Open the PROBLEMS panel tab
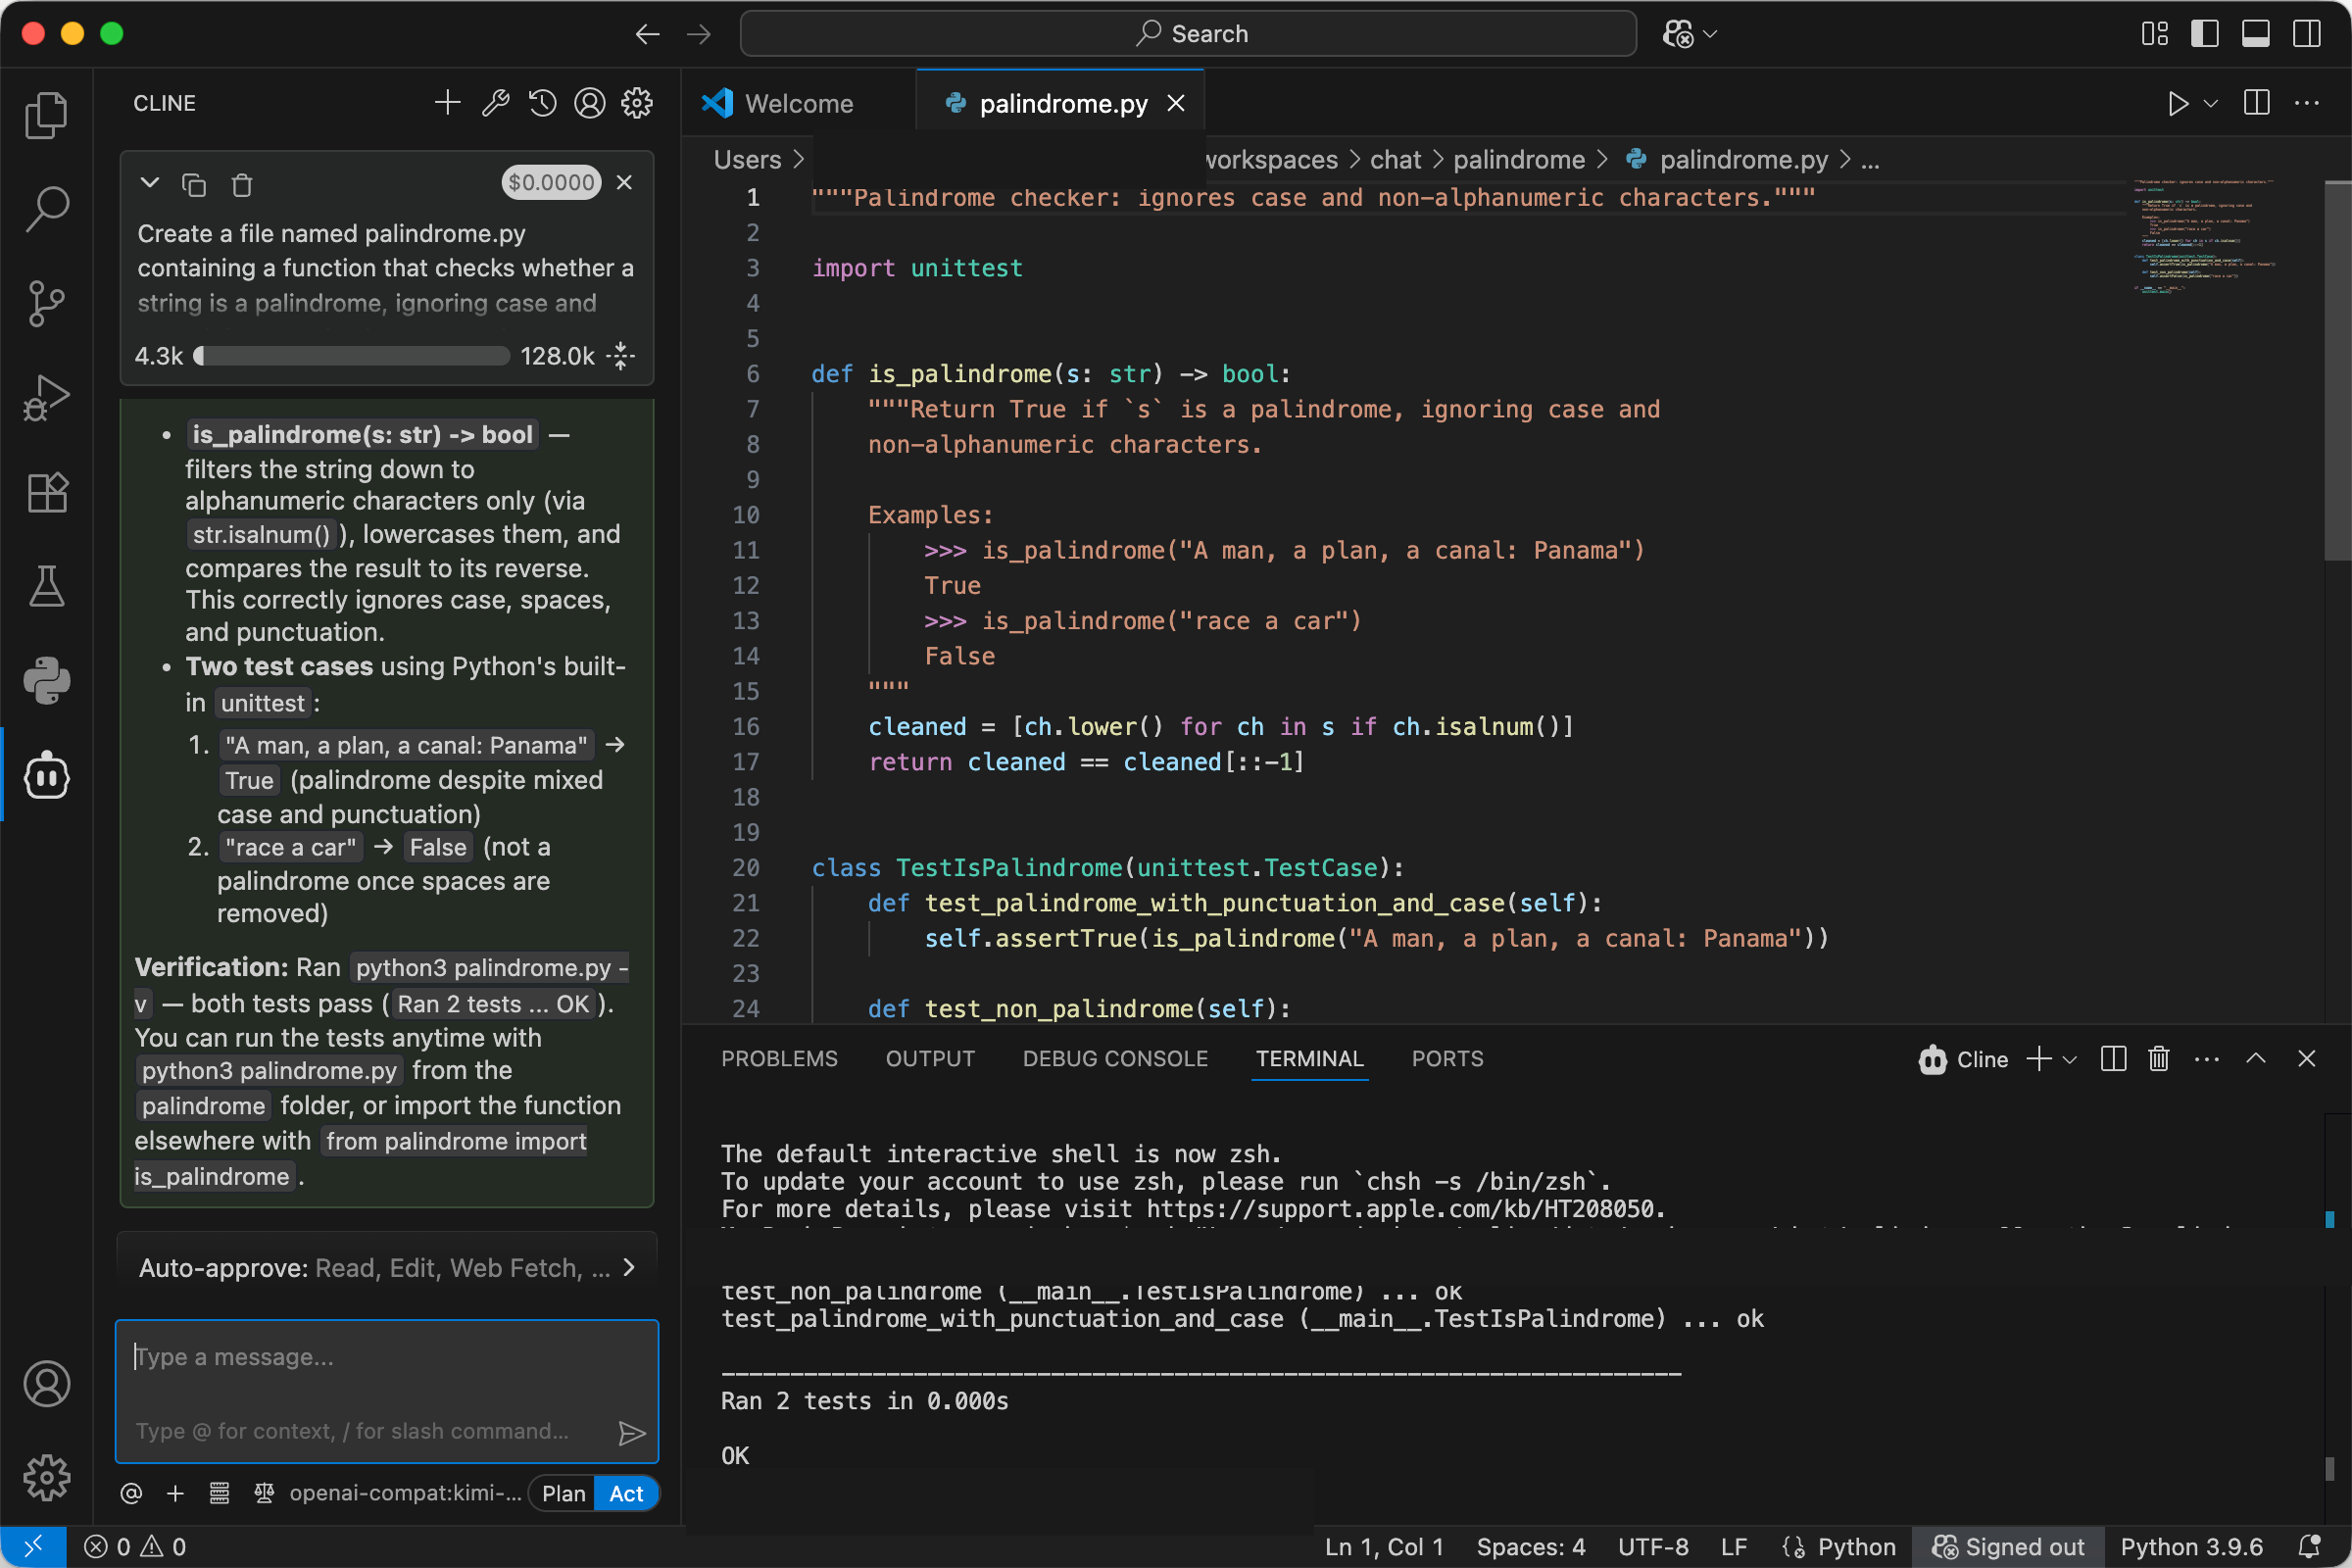 click(779, 1059)
